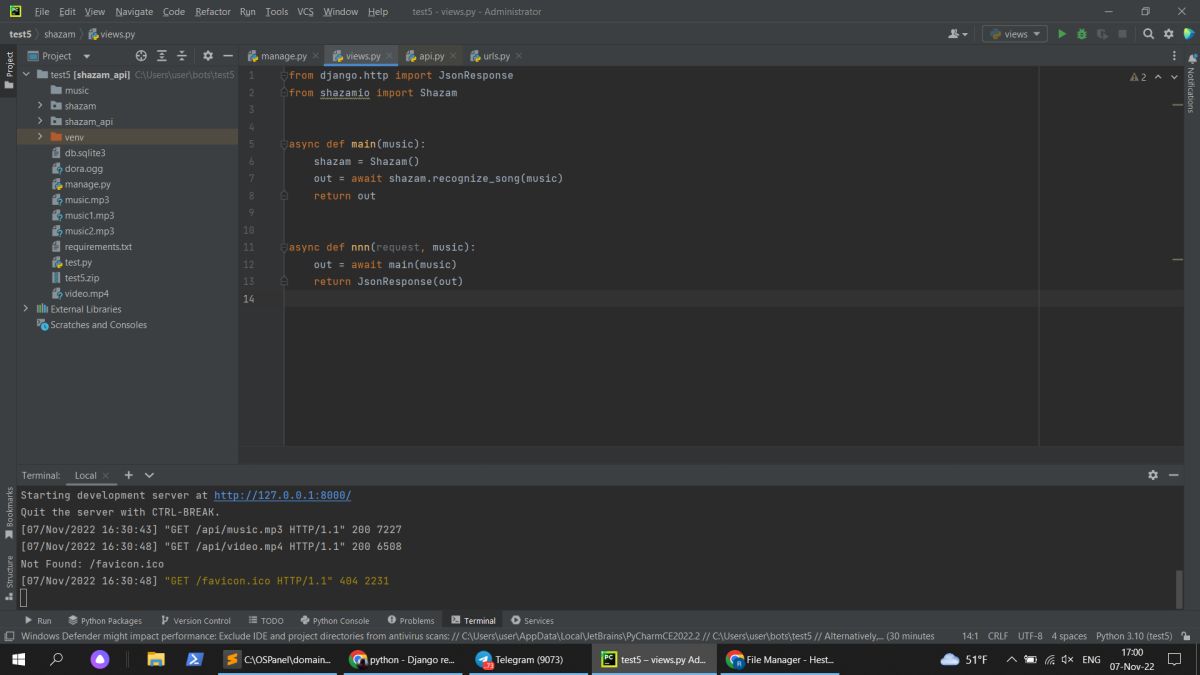Open http://127.0.0.1:8000/ link in terminal

(x=282, y=495)
